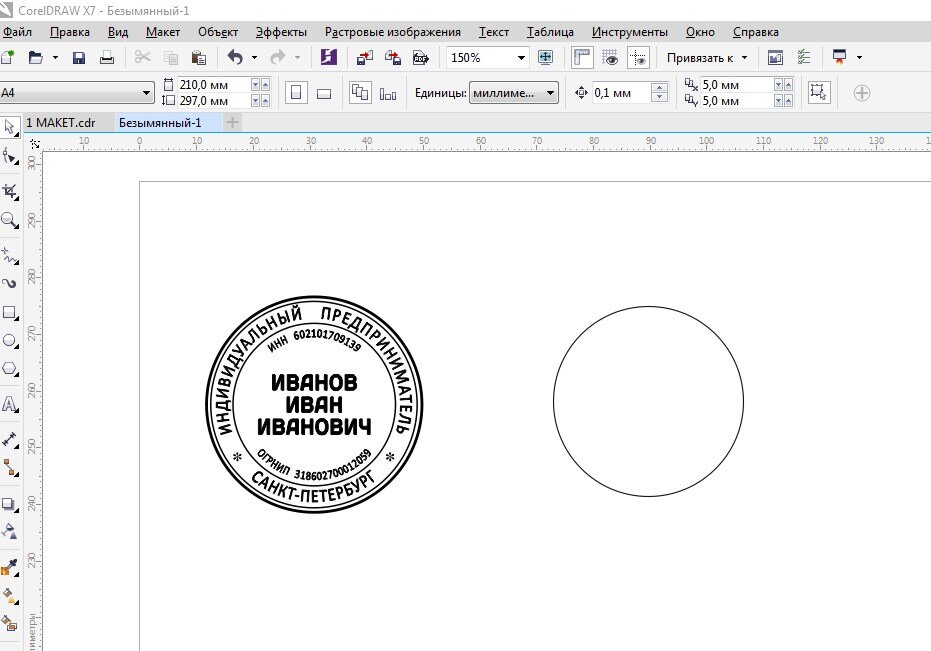Image resolution: width=931 pixels, height=651 pixels.
Task: Pick the Artistic Media tool
Action: 10,283
